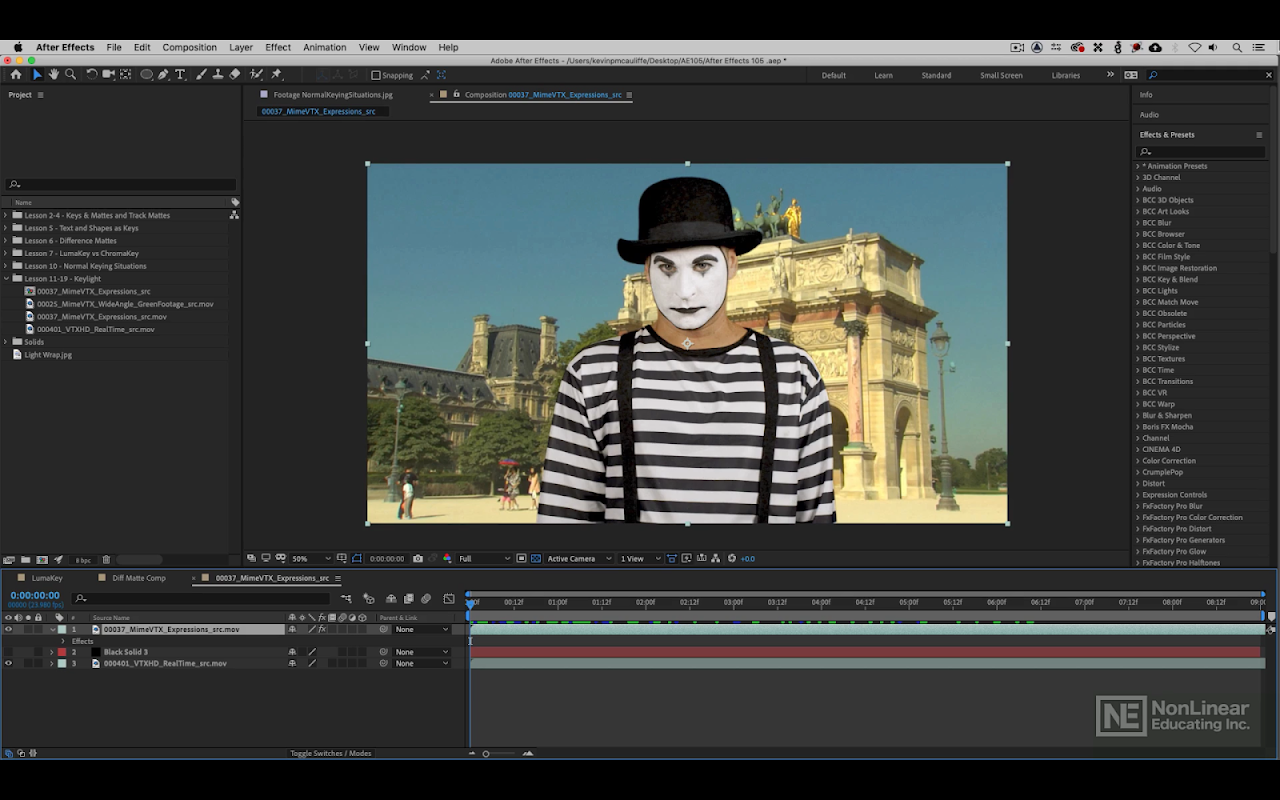This screenshot has width=1280, height=800.
Task: Expand the Color Correction effects category
Action: pyautogui.click(x=1137, y=461)
